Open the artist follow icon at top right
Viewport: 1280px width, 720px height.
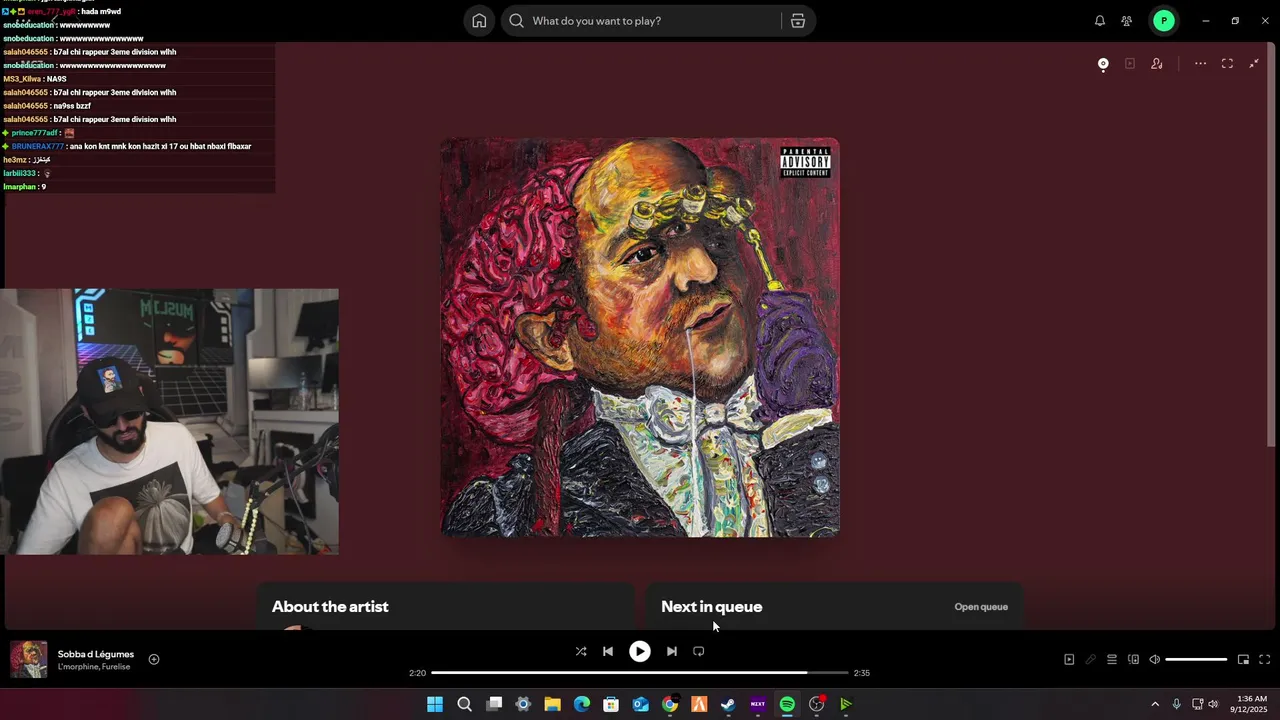click(x=1157, y=64)
